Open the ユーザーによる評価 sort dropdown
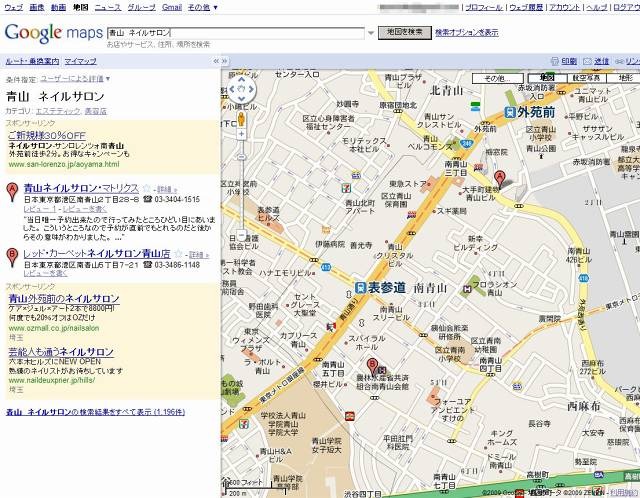 [75, 79]
